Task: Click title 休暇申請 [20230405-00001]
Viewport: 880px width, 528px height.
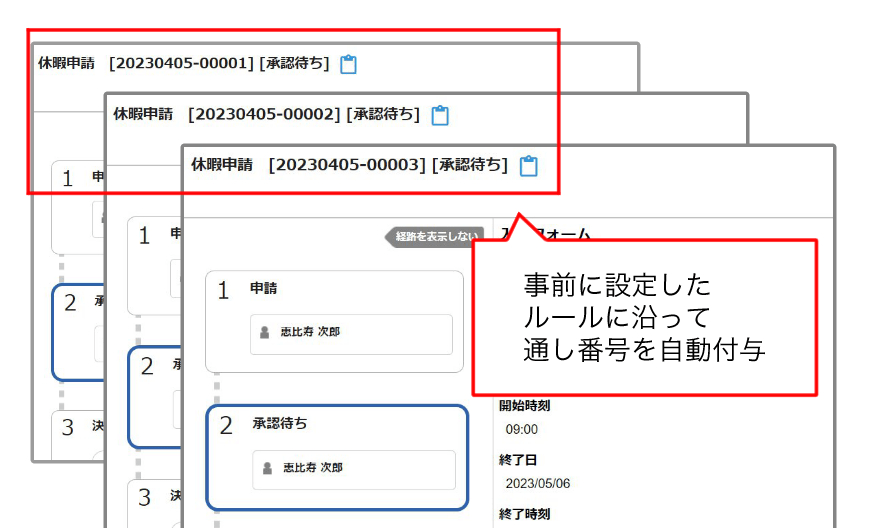Action: coord(146,63)
